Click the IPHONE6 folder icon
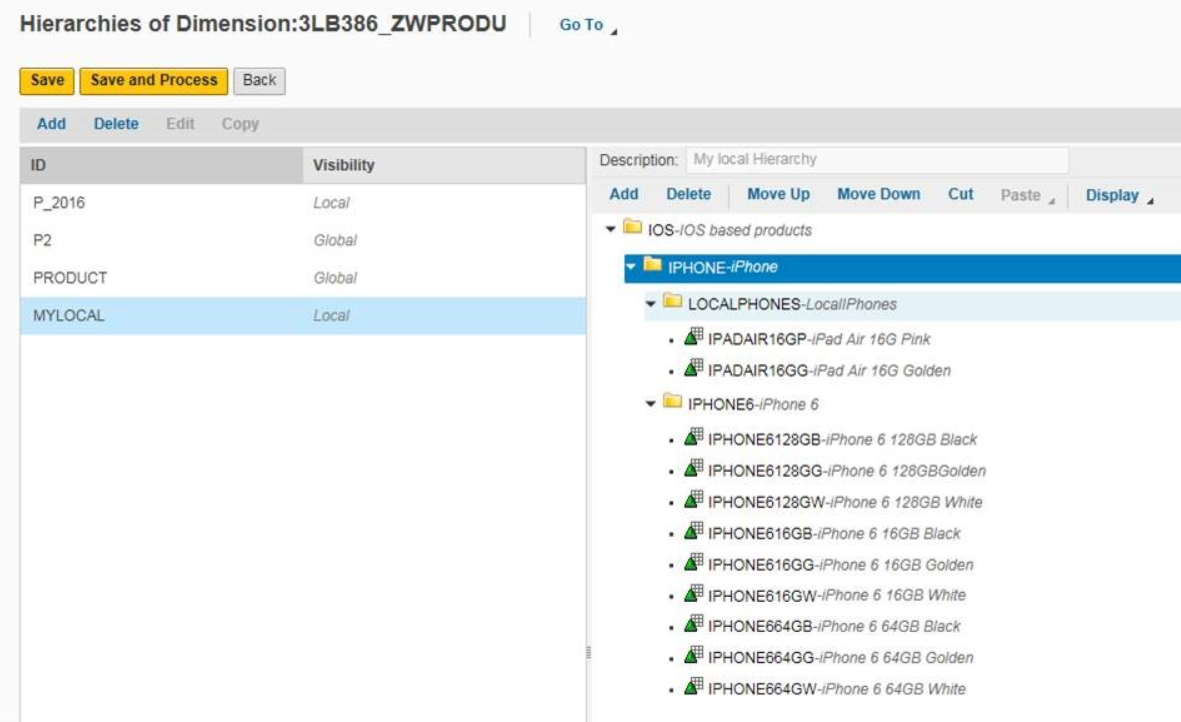 coord(673,403)
